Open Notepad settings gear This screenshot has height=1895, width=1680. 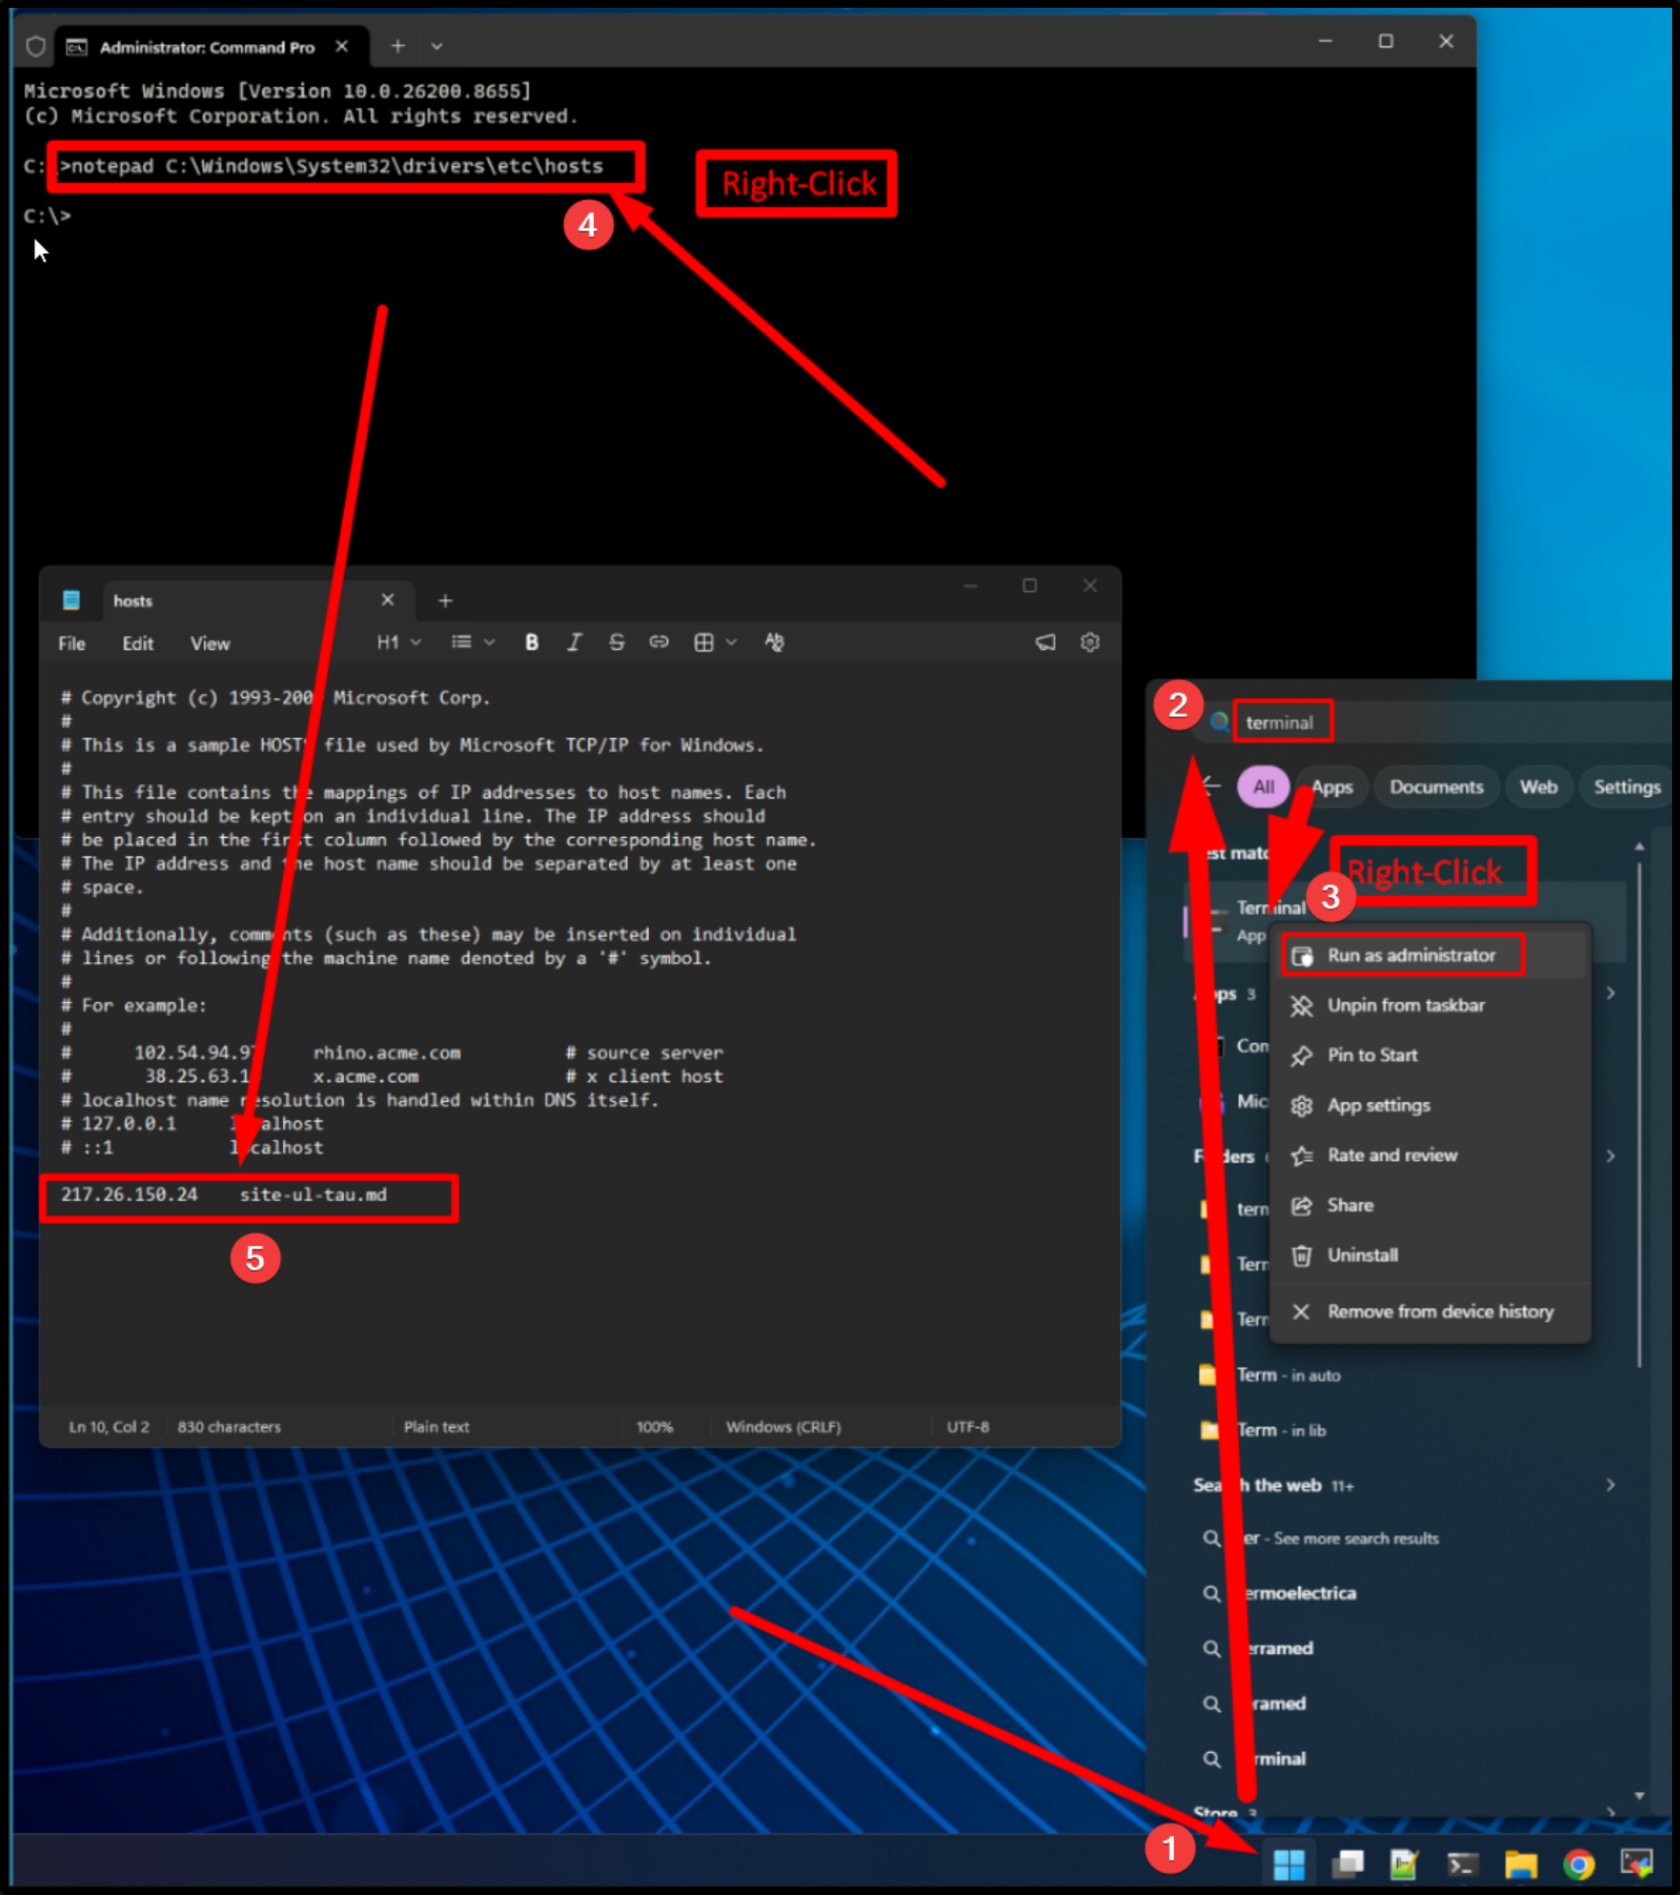pos(1090,642)
